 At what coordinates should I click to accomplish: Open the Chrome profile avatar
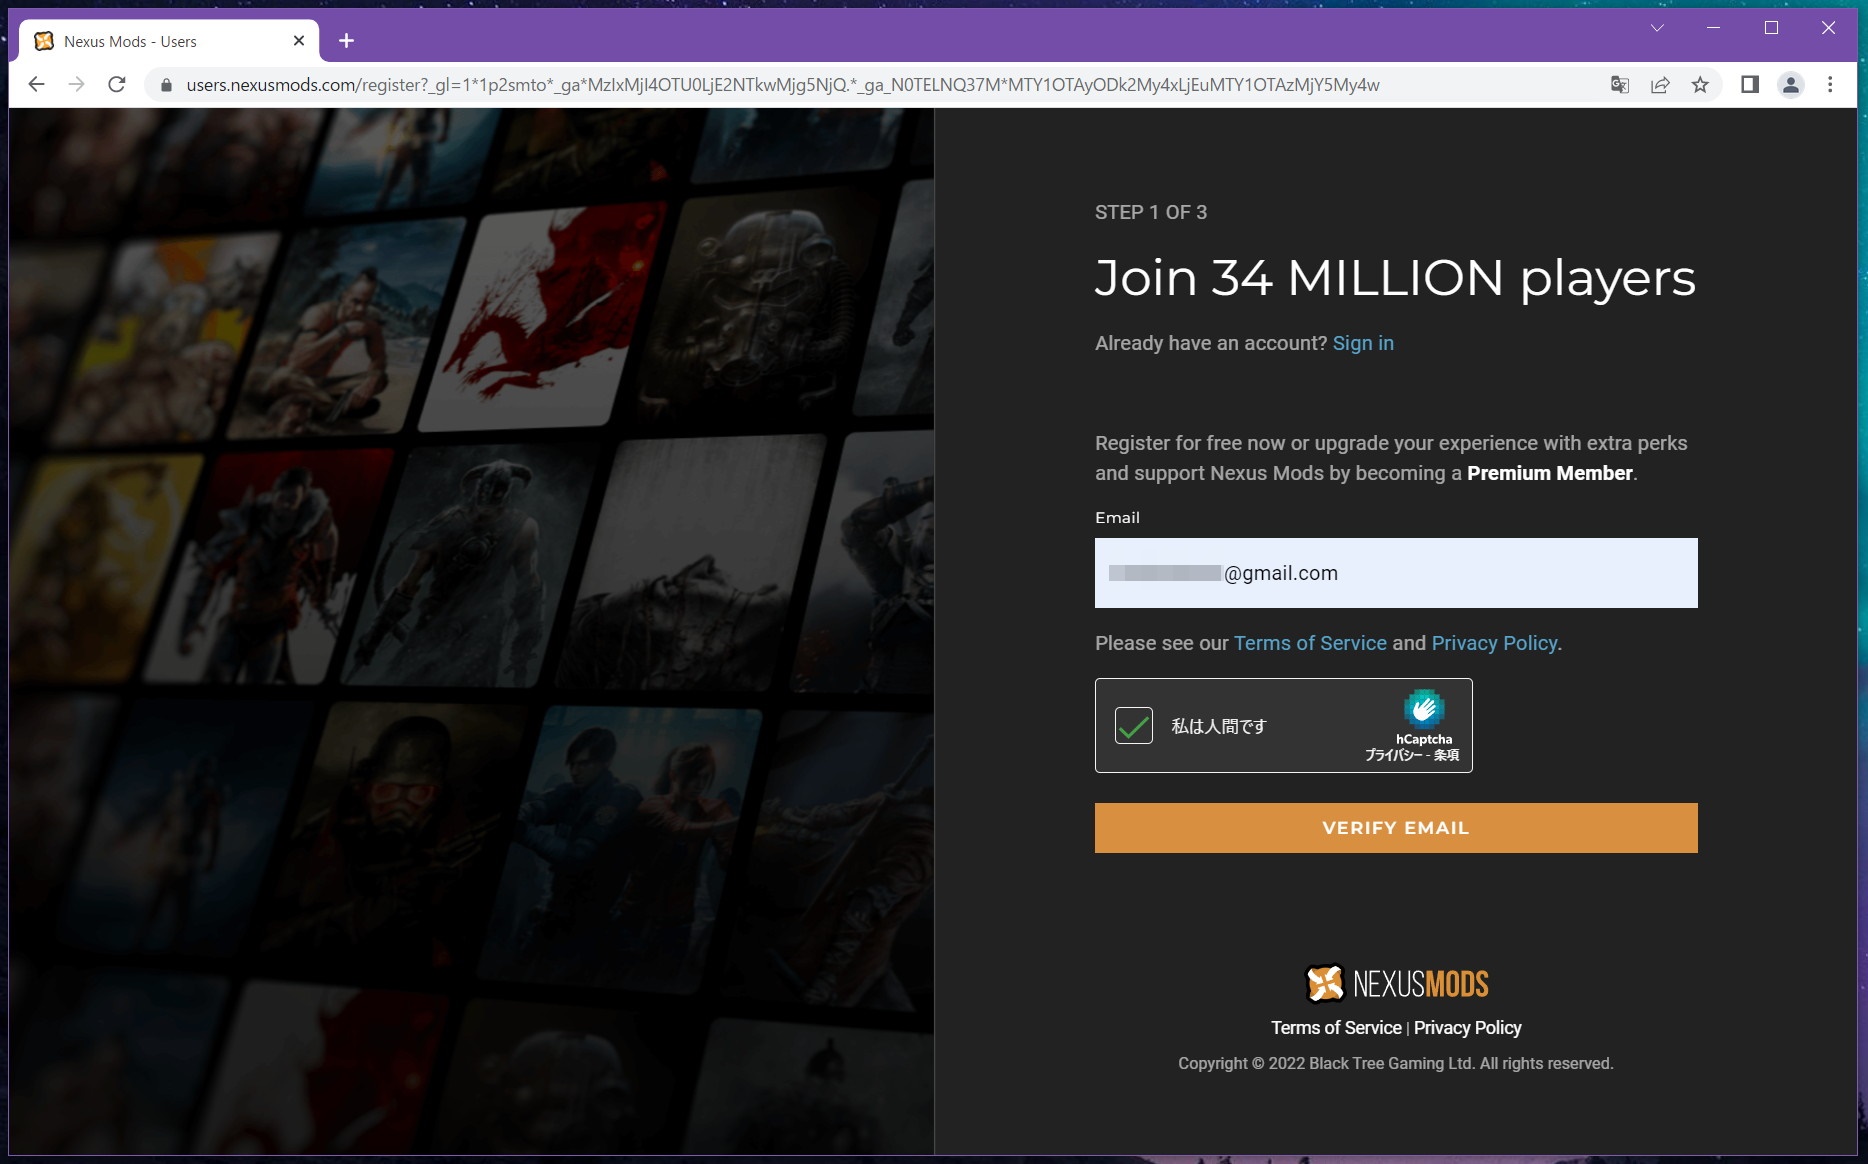(1791, 85)
